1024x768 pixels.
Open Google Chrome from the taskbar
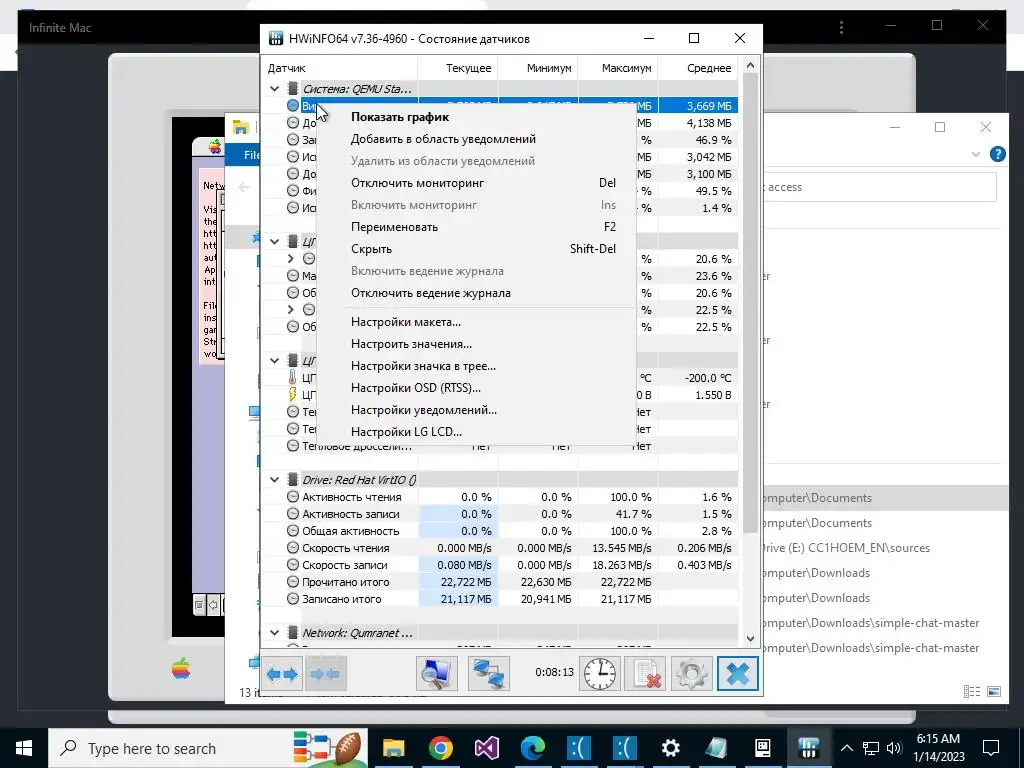[441, 748]
